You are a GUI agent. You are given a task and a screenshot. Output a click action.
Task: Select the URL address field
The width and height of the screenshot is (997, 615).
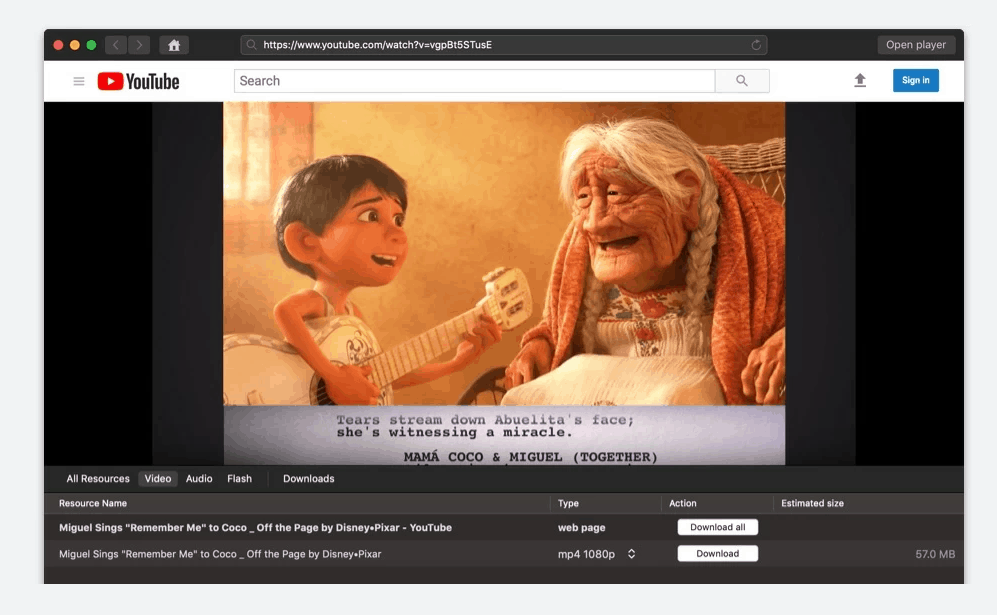point(504,45)
